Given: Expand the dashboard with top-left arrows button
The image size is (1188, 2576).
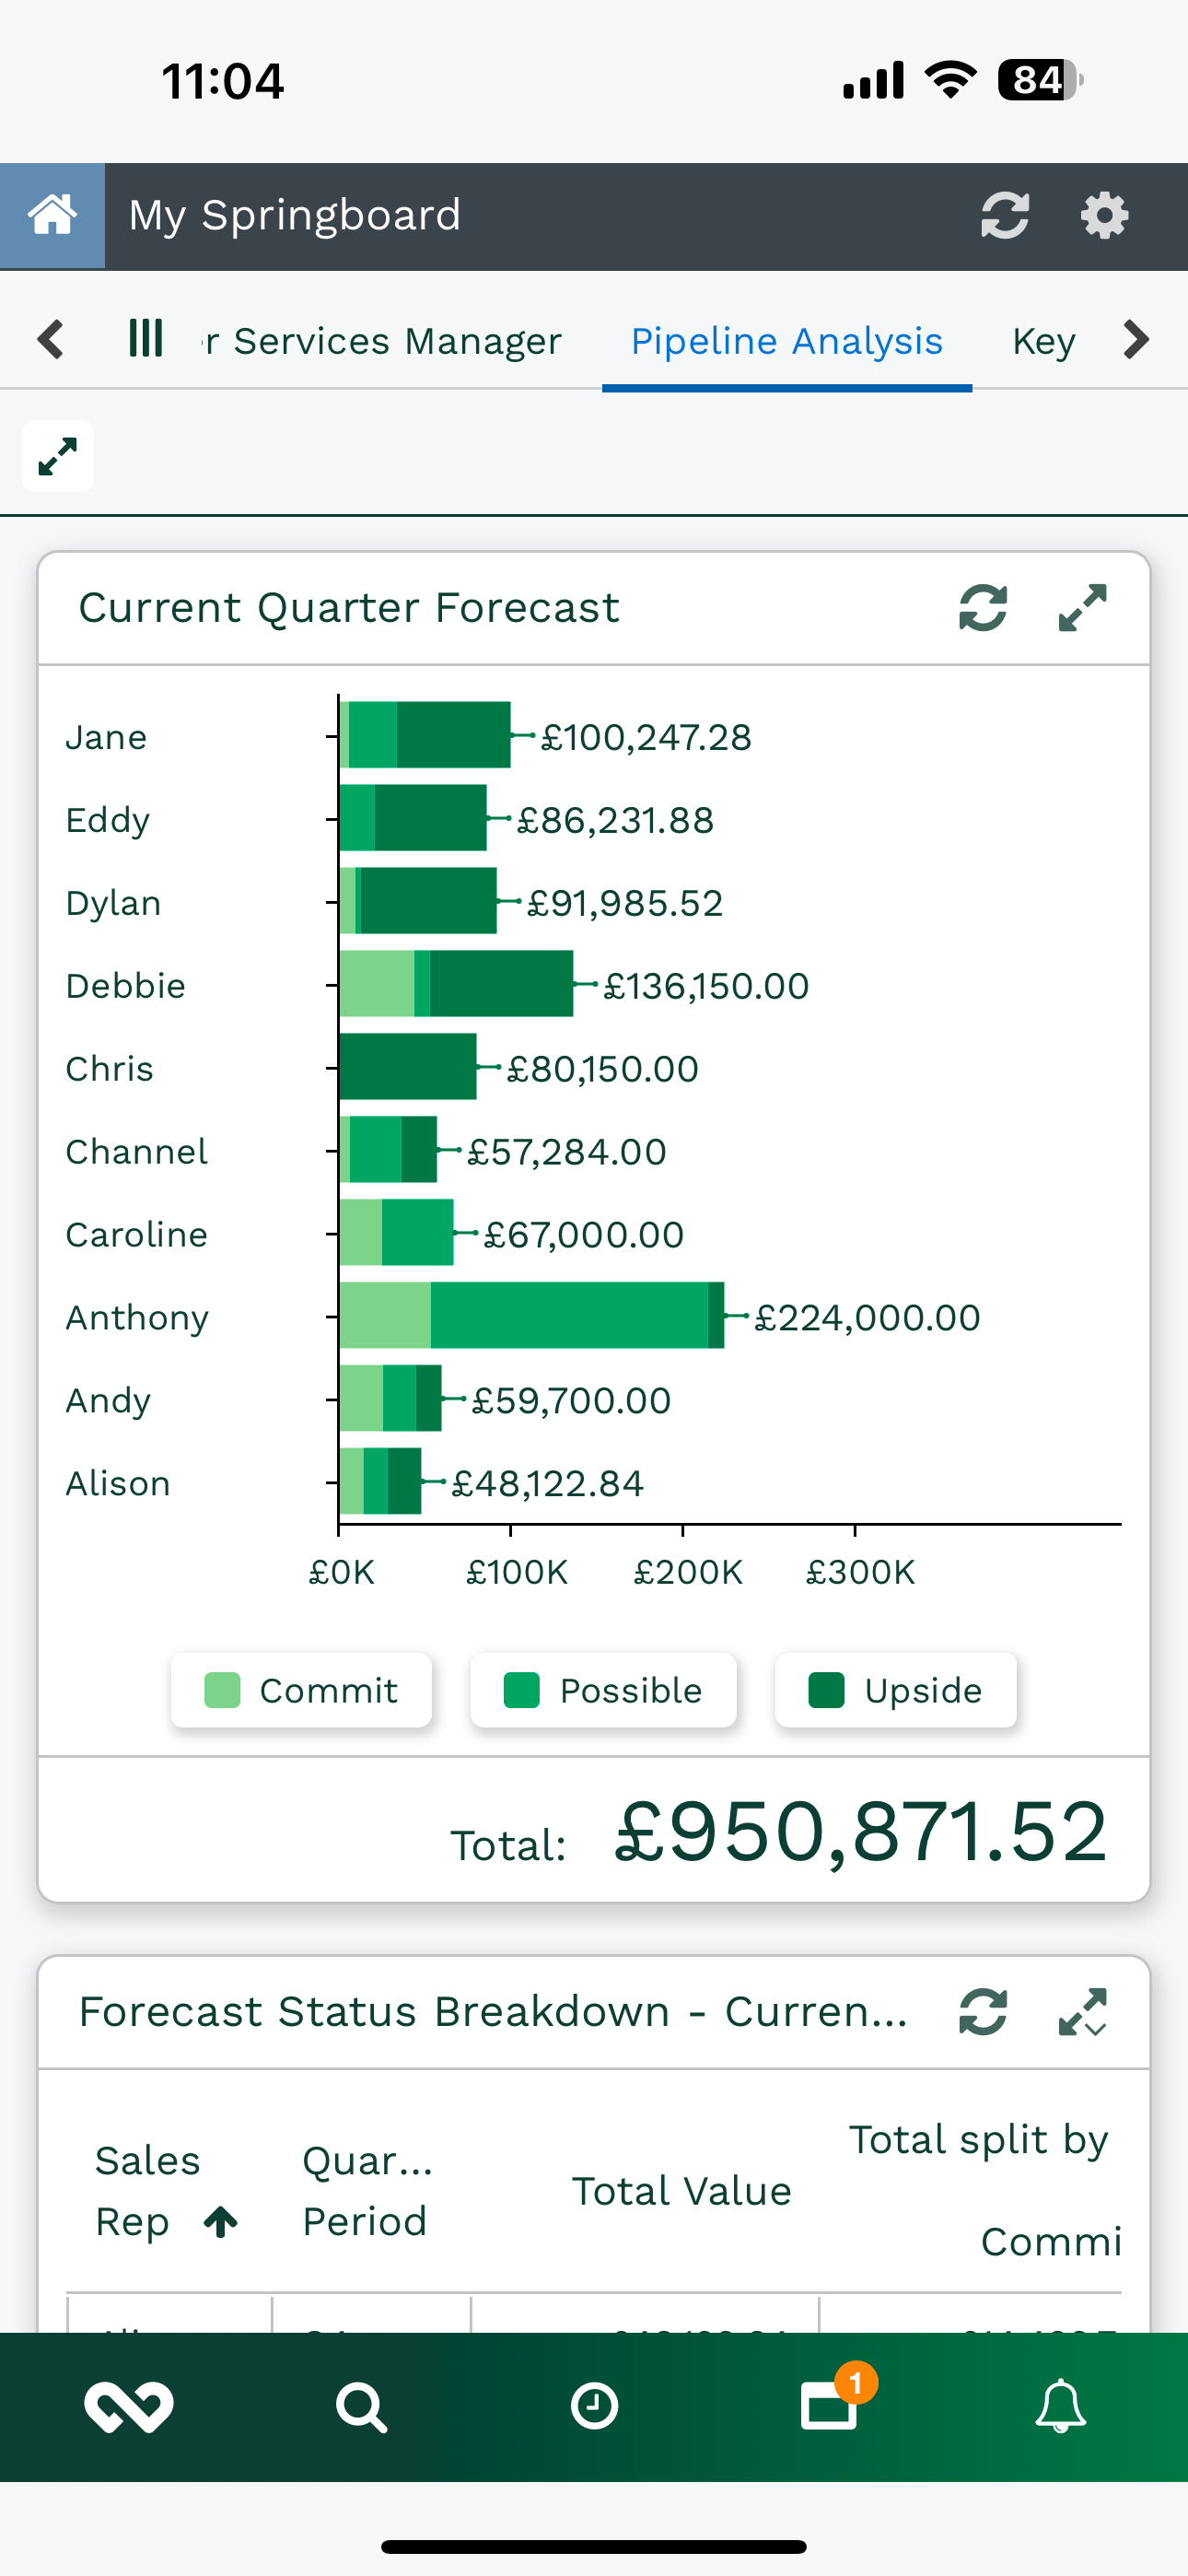Looking at the screenshot, I should [58, 456].
